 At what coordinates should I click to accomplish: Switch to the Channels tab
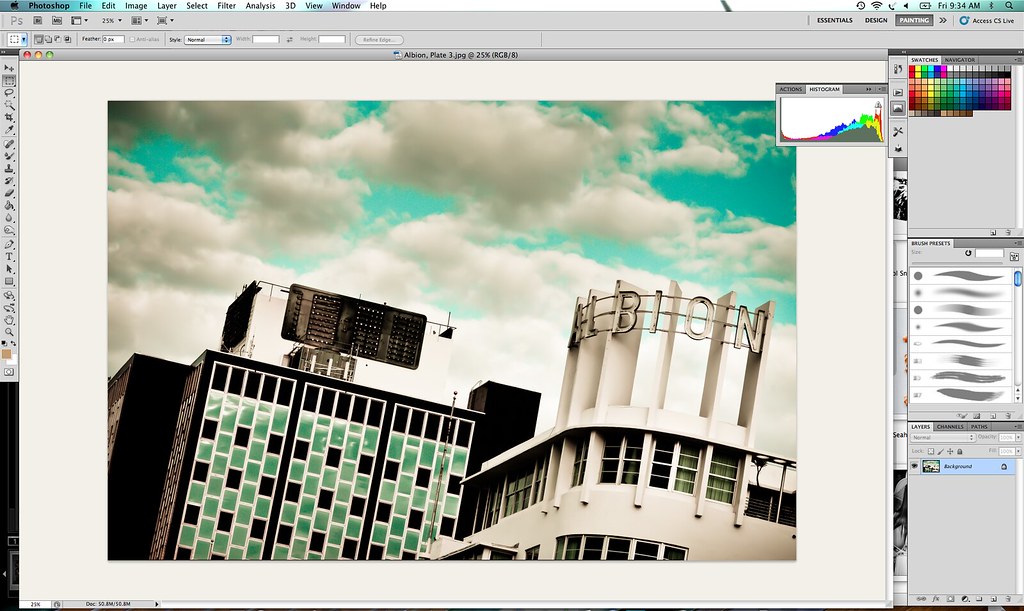pos(950,427)
